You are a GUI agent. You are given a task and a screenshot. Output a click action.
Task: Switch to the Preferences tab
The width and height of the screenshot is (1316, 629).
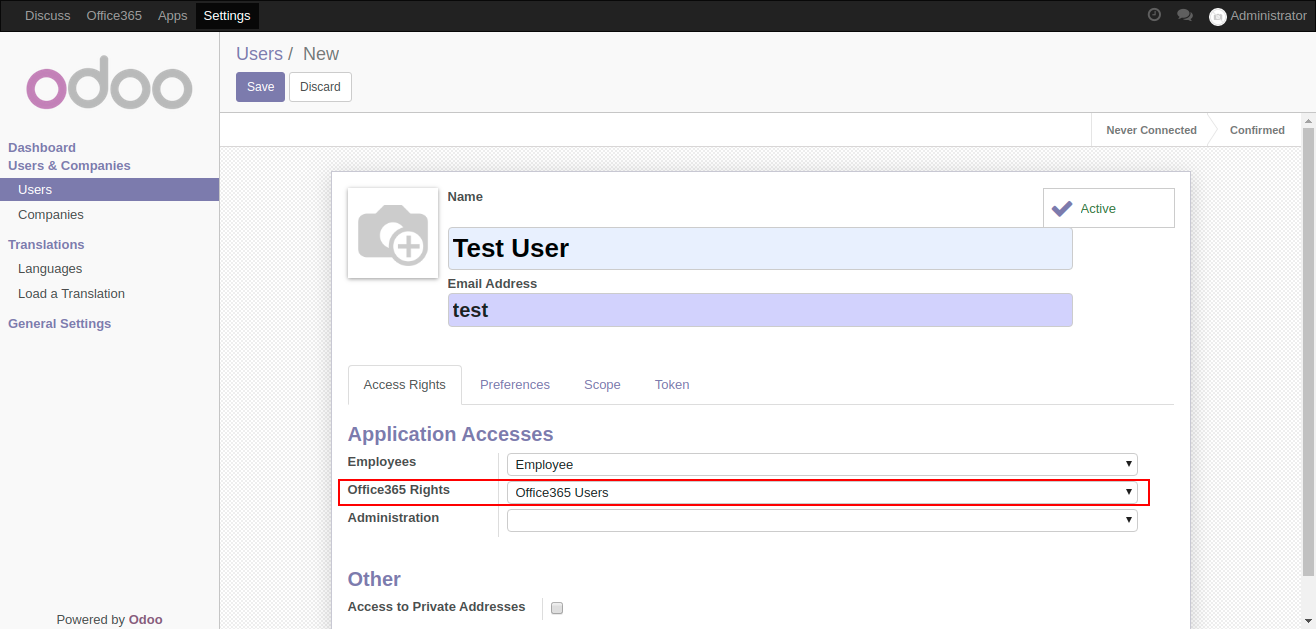point(515,385)
